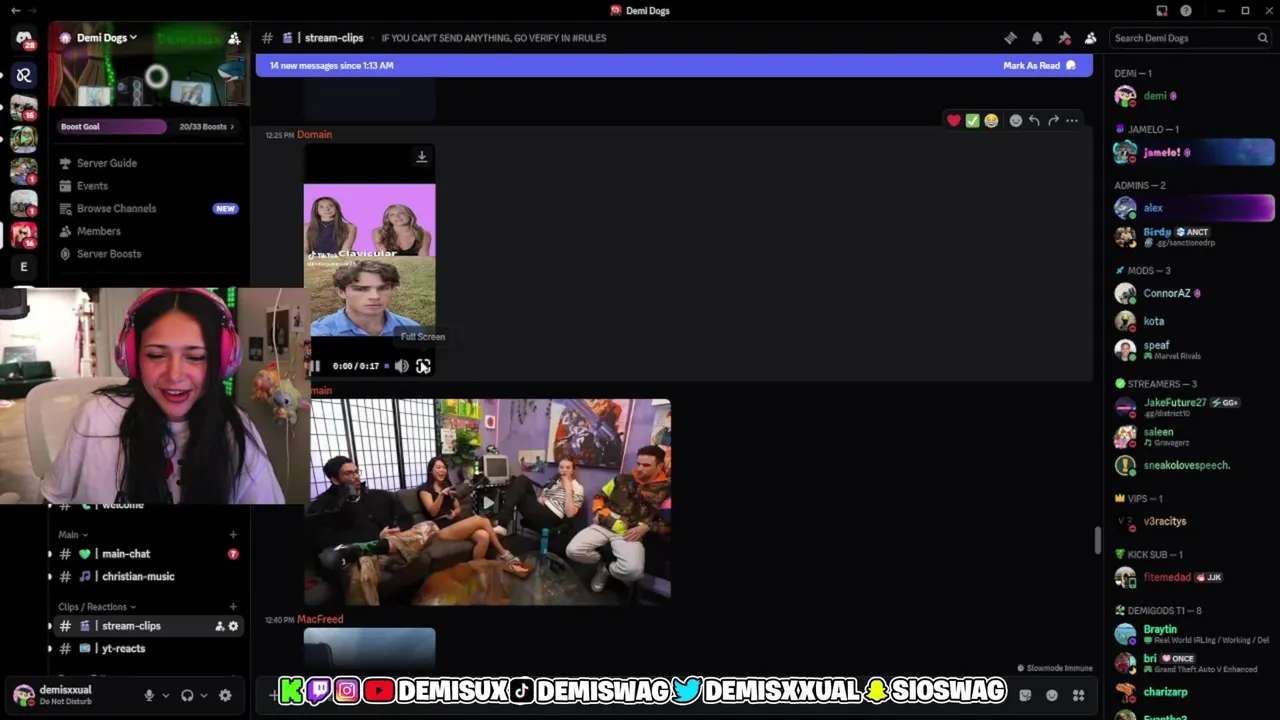Reply to message using arrow icon
Viewport: 1280px width, 720px height.
point(1034,121)
